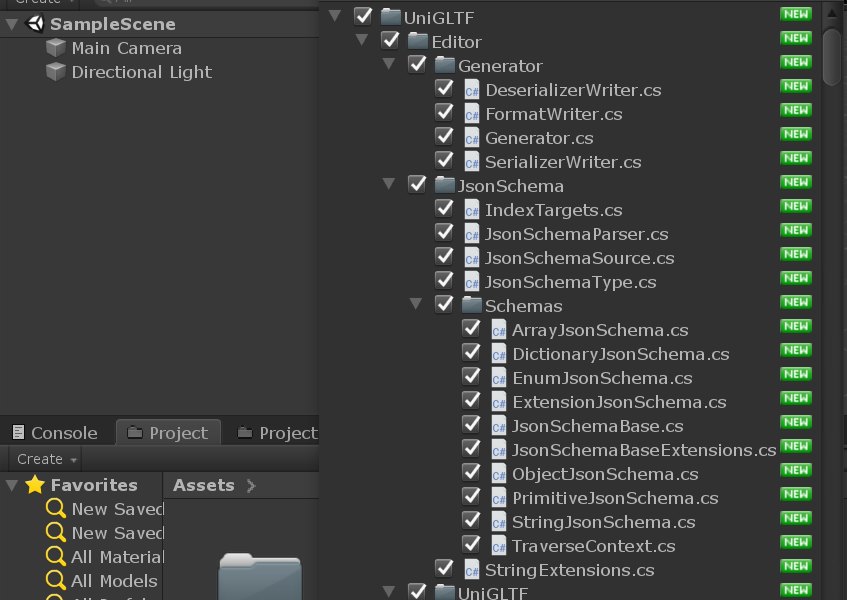Click the C# icon for IndexTargets.cs

[x=472, y=210]
